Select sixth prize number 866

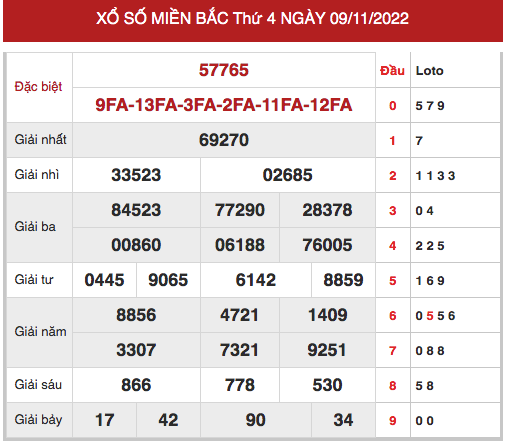[x=136, y=385]
